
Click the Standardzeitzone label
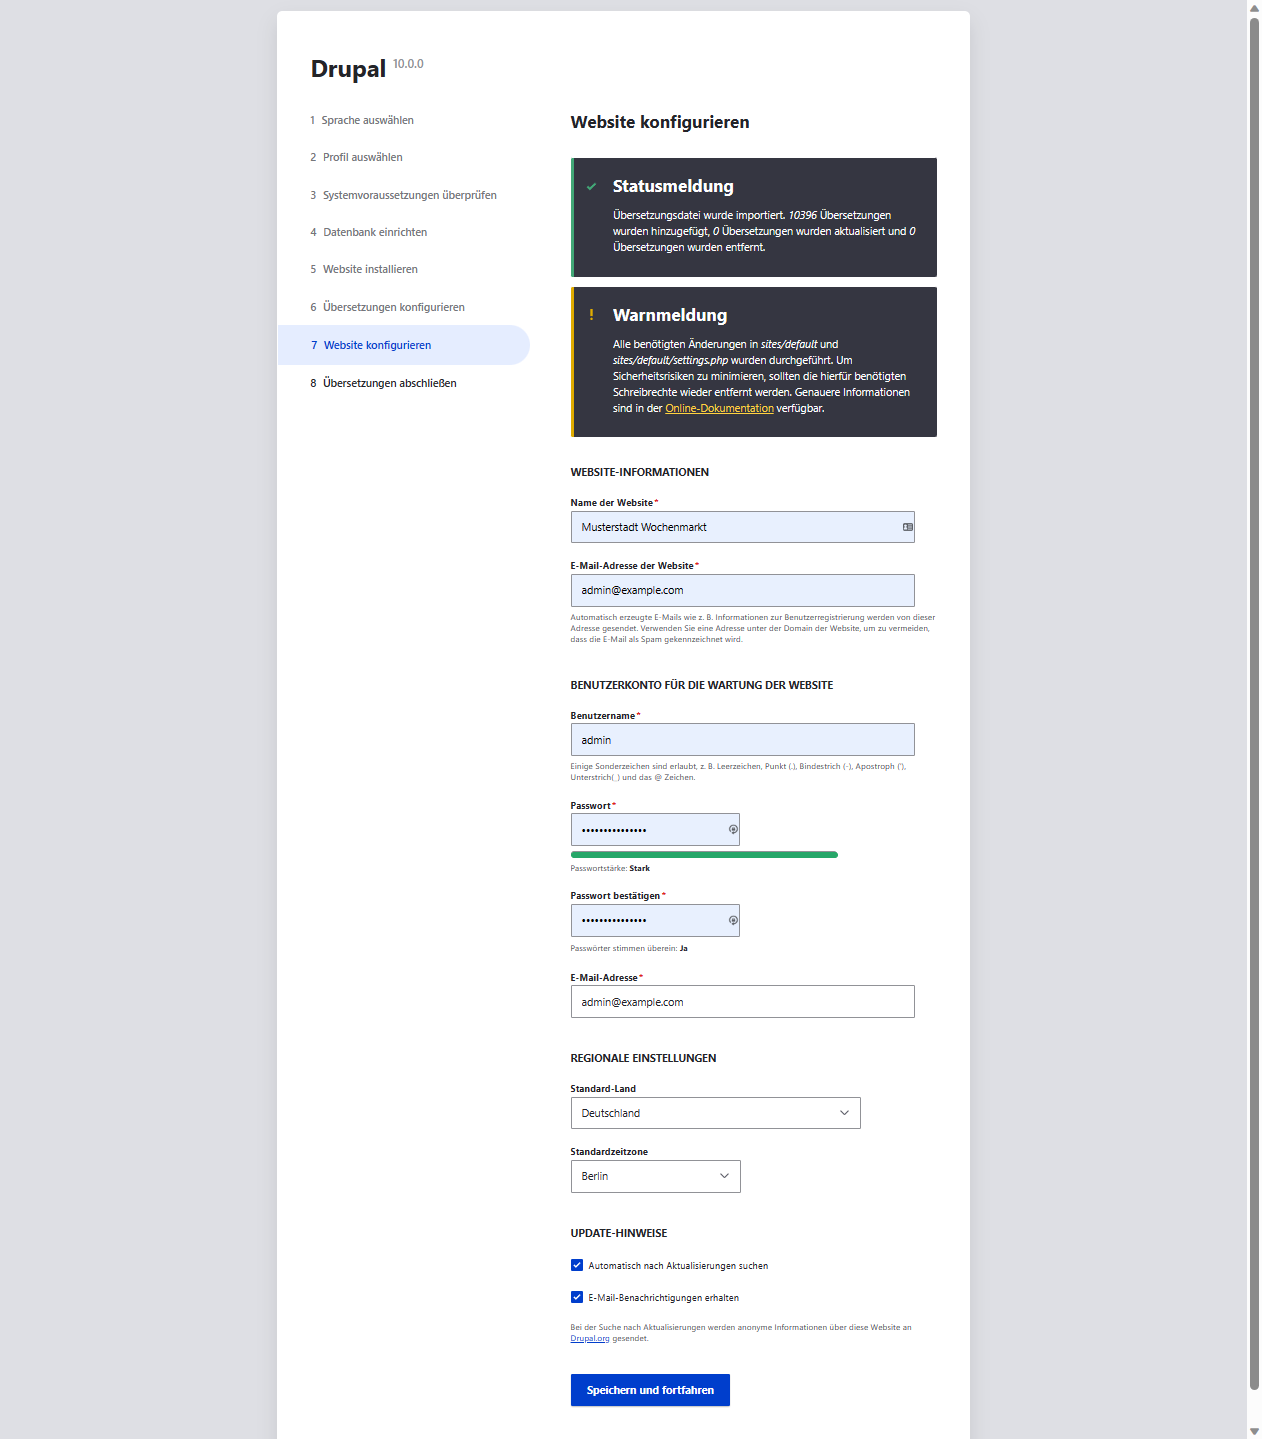(609, 1152)
